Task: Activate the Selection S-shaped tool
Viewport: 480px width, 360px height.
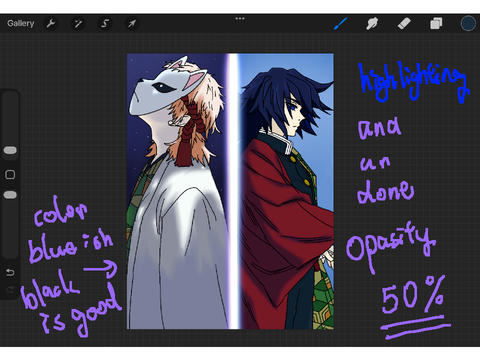Action: [105, 24]
